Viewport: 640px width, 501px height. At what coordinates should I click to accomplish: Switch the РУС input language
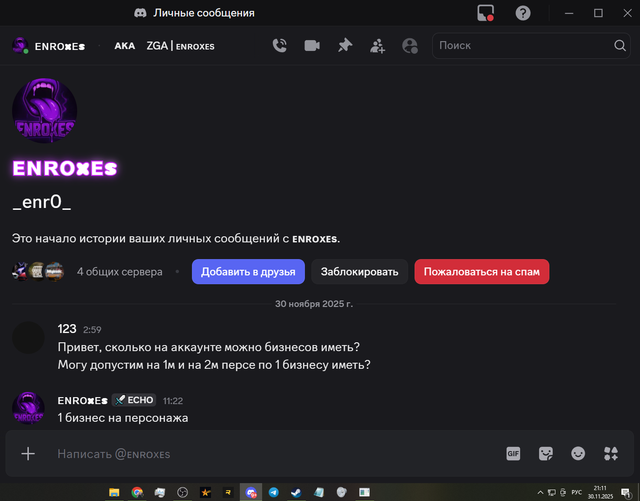coord(576,492)
